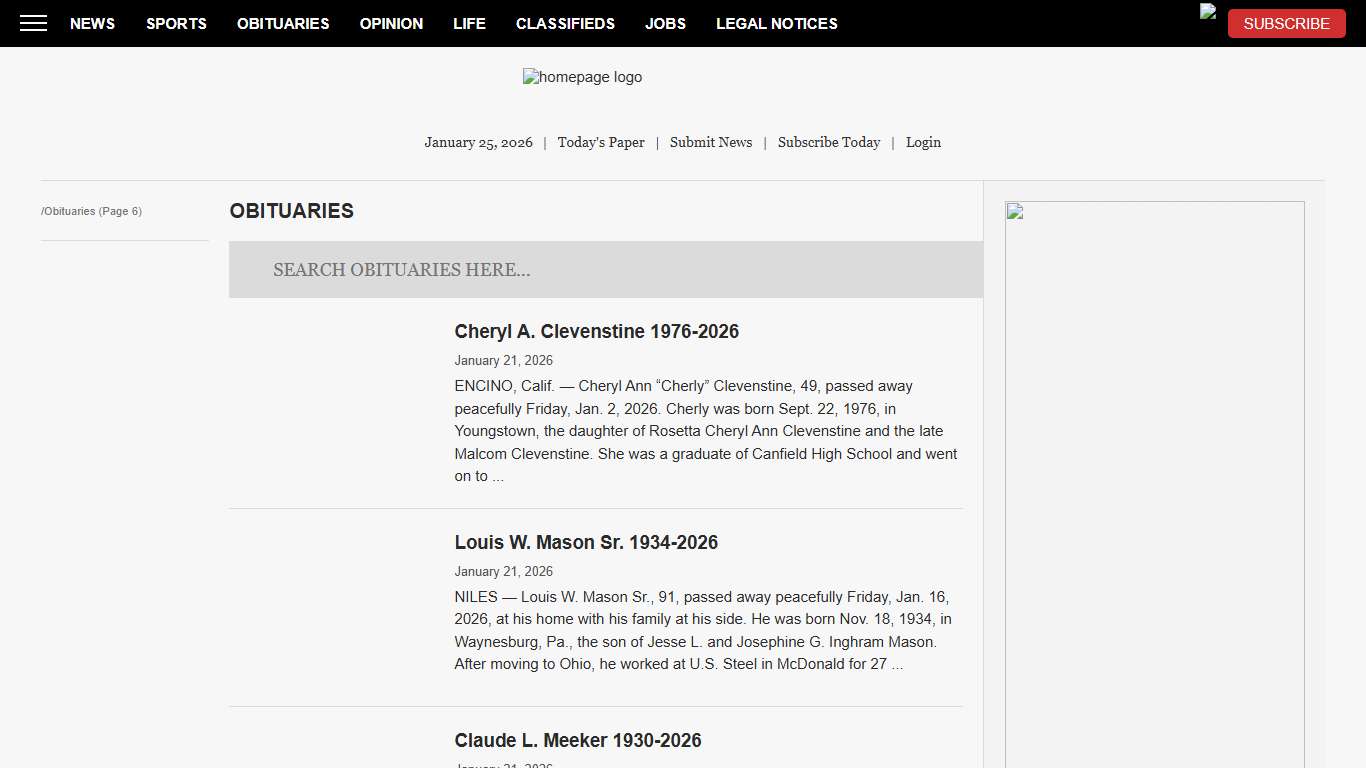Click the Login link
The image size is (1366, 768).
923,142
